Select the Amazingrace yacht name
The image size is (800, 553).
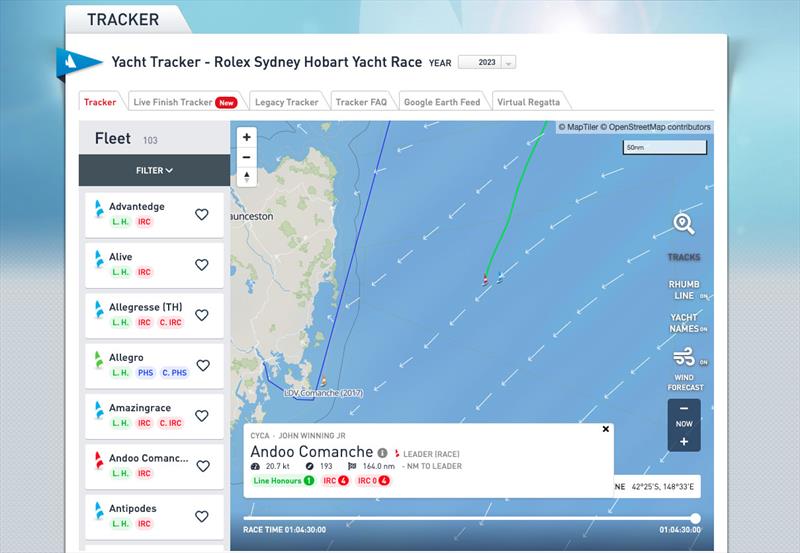tap(140, 408)
